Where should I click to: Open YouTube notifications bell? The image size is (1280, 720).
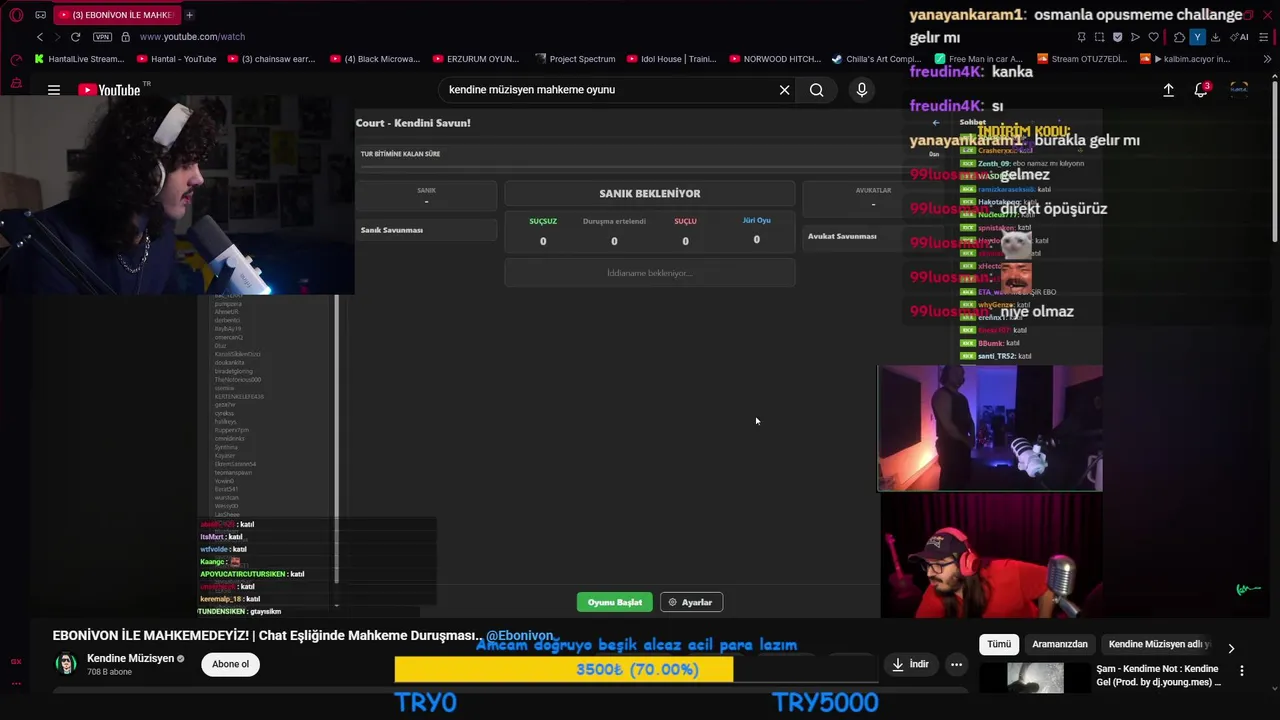click(x=1201, y=90)
